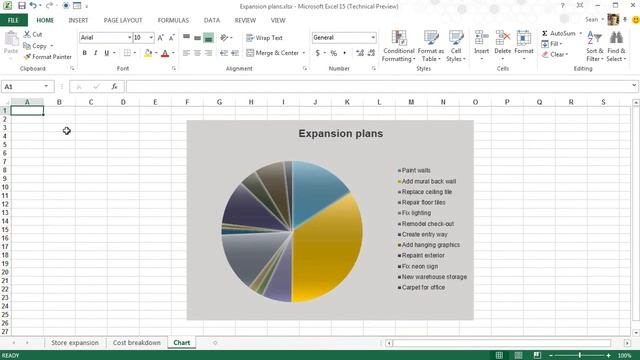
Task: Add a new sheet with plus button
Action: [x=215, y=343]
